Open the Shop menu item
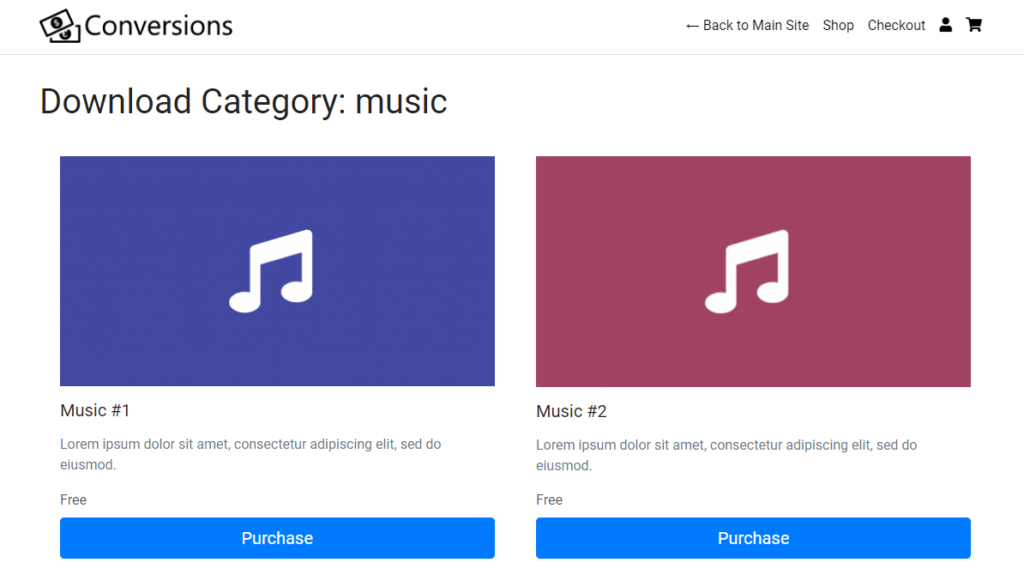This screenshot has height=581, width=1024. [838, 25]
